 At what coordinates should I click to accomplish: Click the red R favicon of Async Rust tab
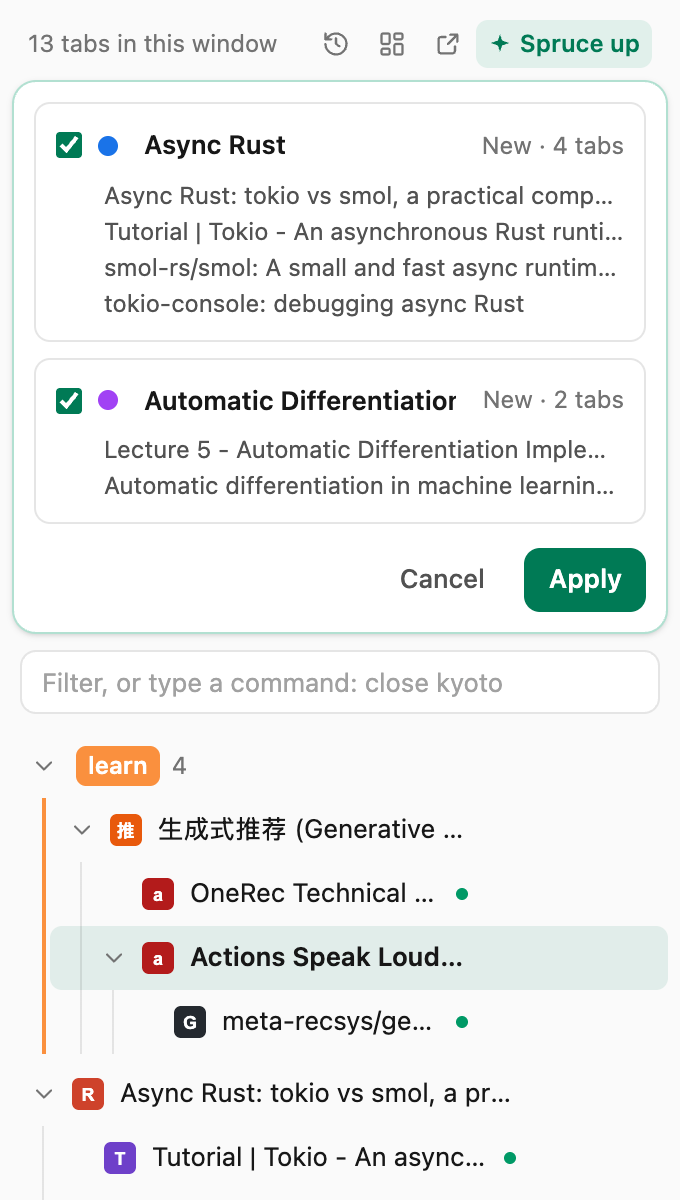(87, 1094)
